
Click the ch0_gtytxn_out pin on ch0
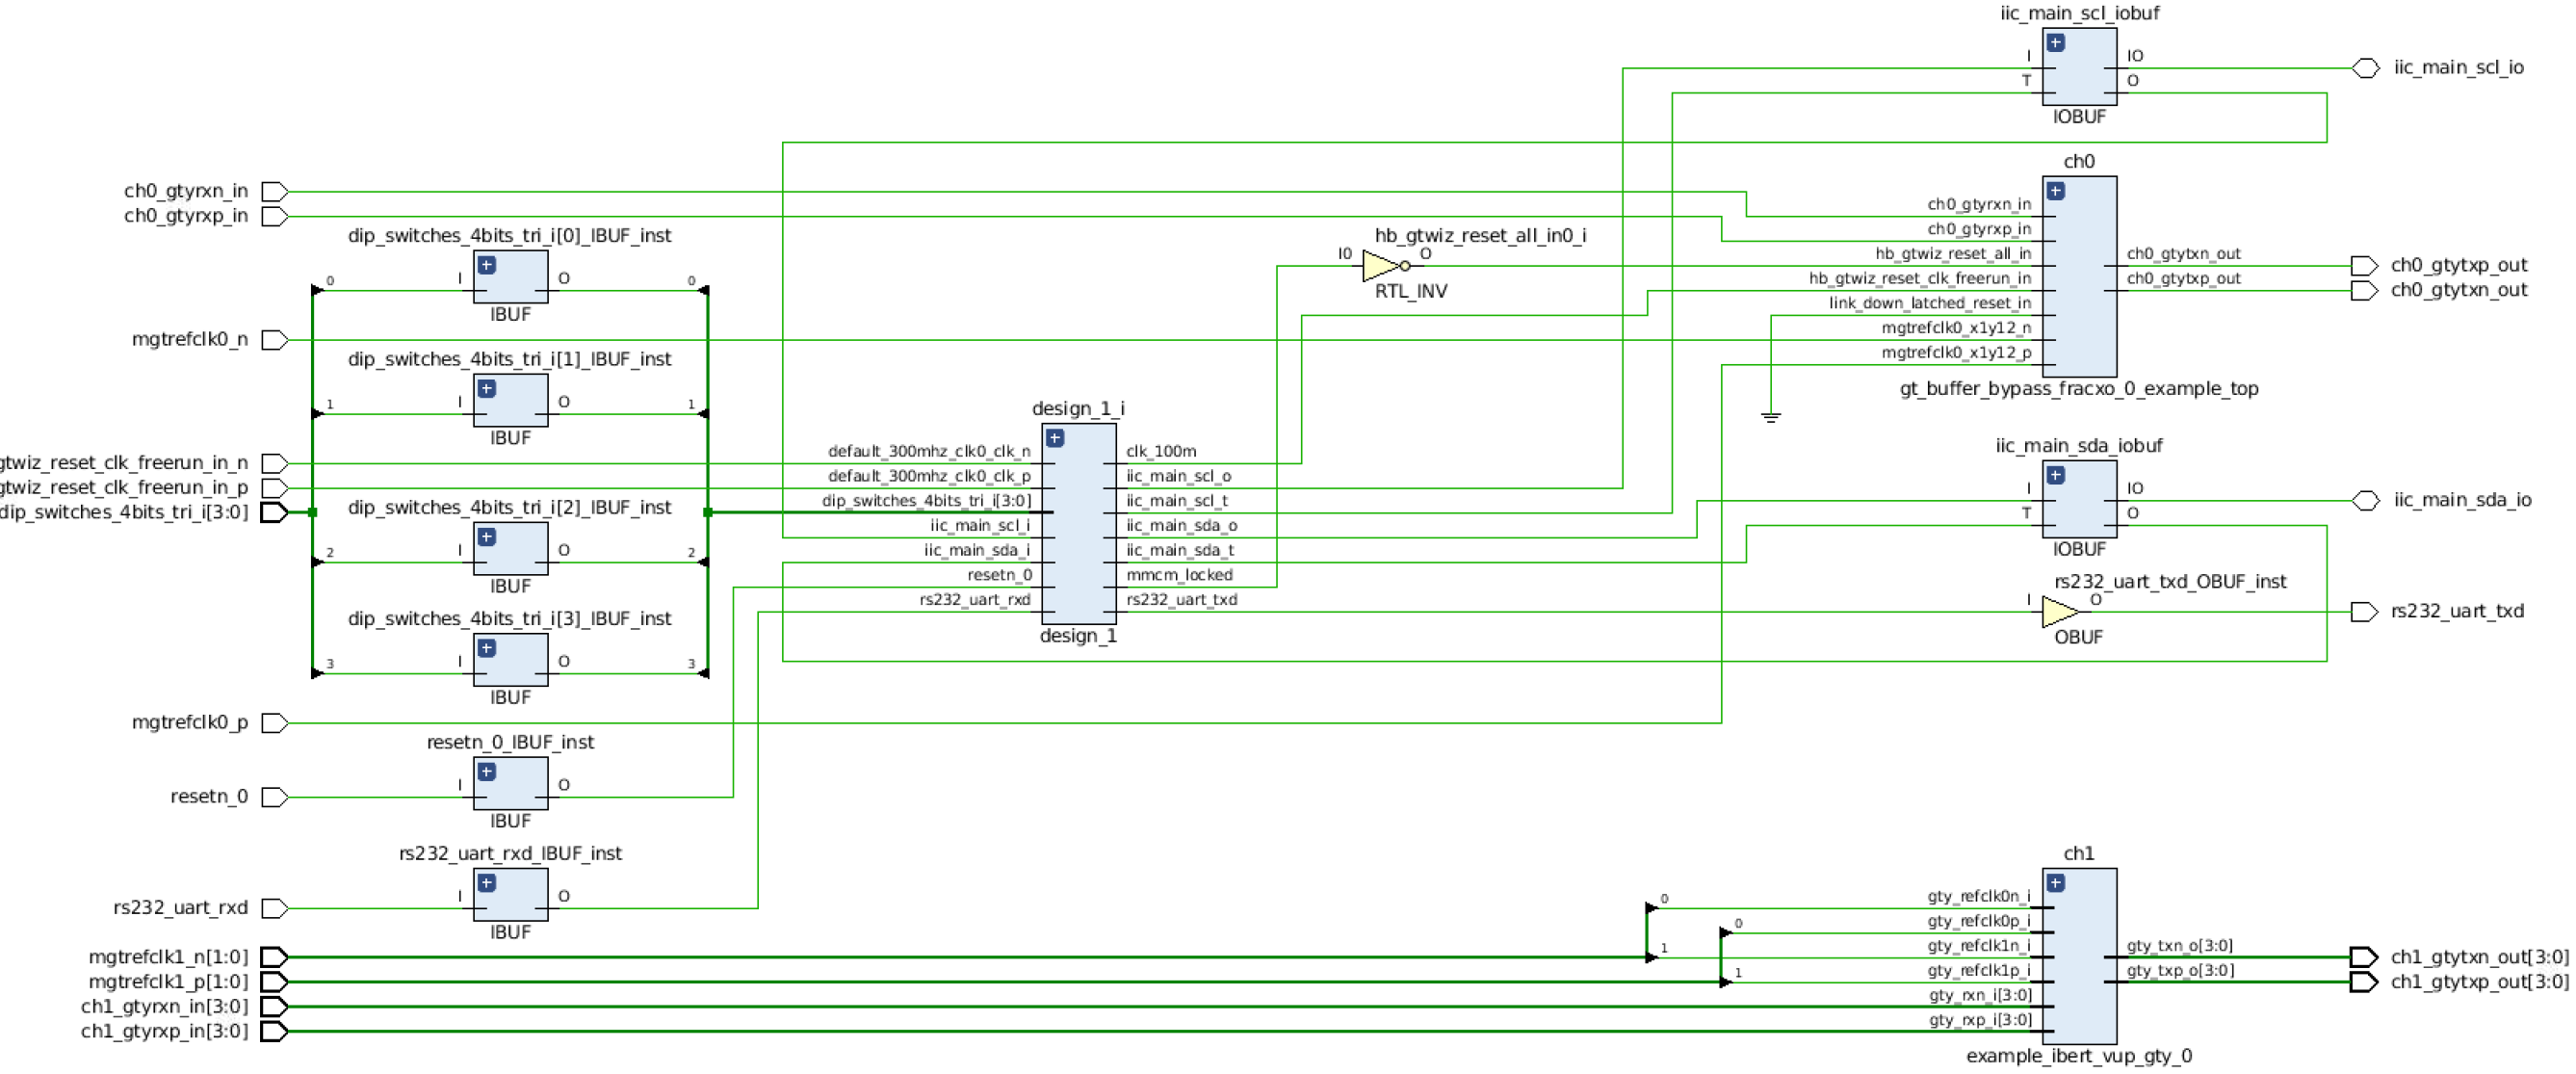(x=2183, y=254)
